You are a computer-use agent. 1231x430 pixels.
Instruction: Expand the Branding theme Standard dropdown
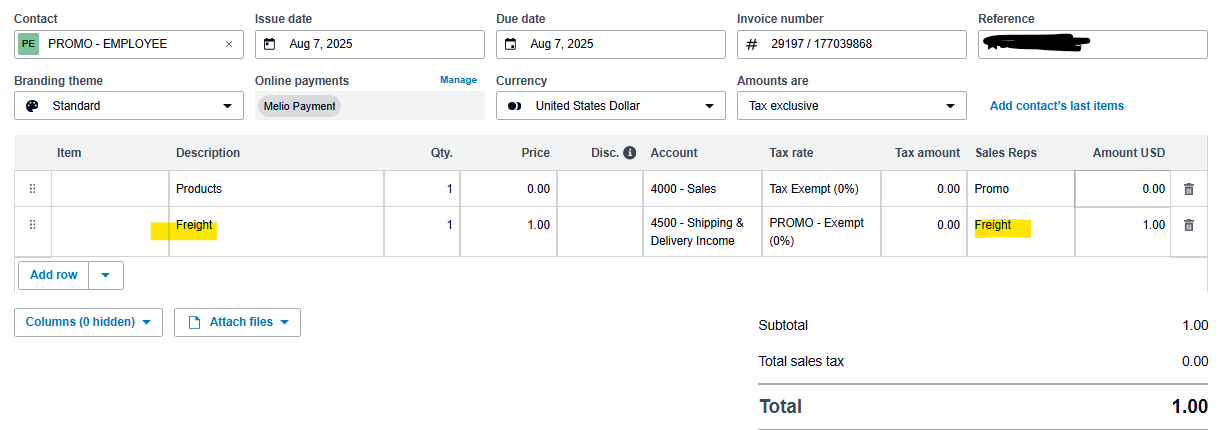225,106
